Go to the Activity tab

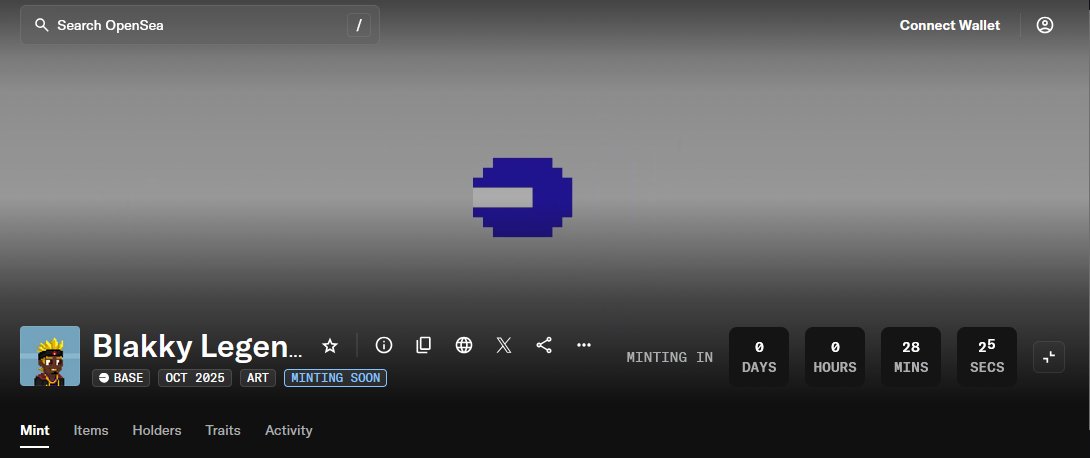pyautogui.click(x=288, y=430)
